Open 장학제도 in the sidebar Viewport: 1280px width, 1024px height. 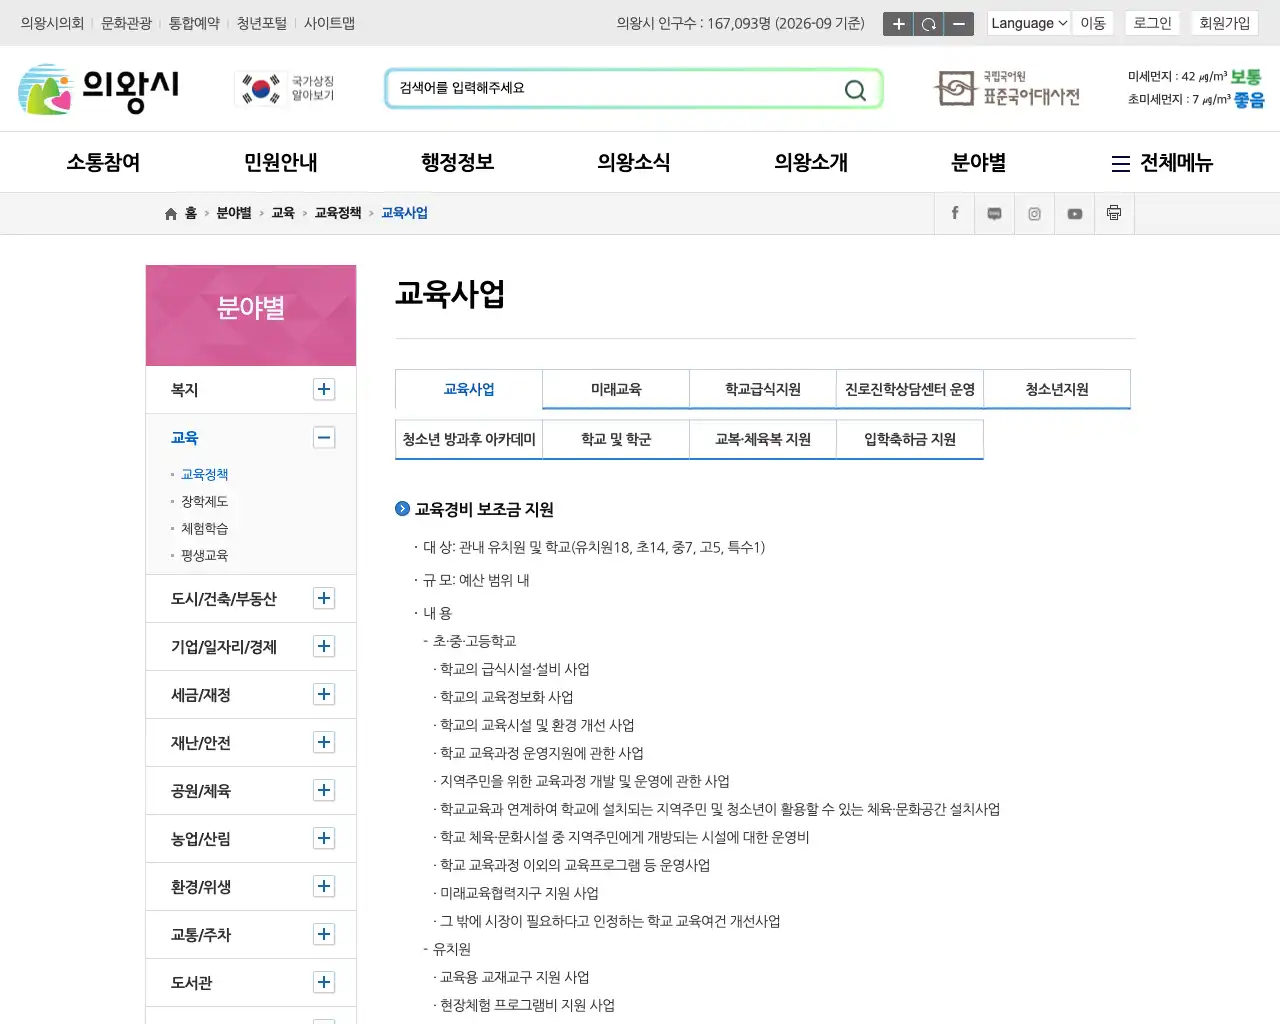(204, 502)
